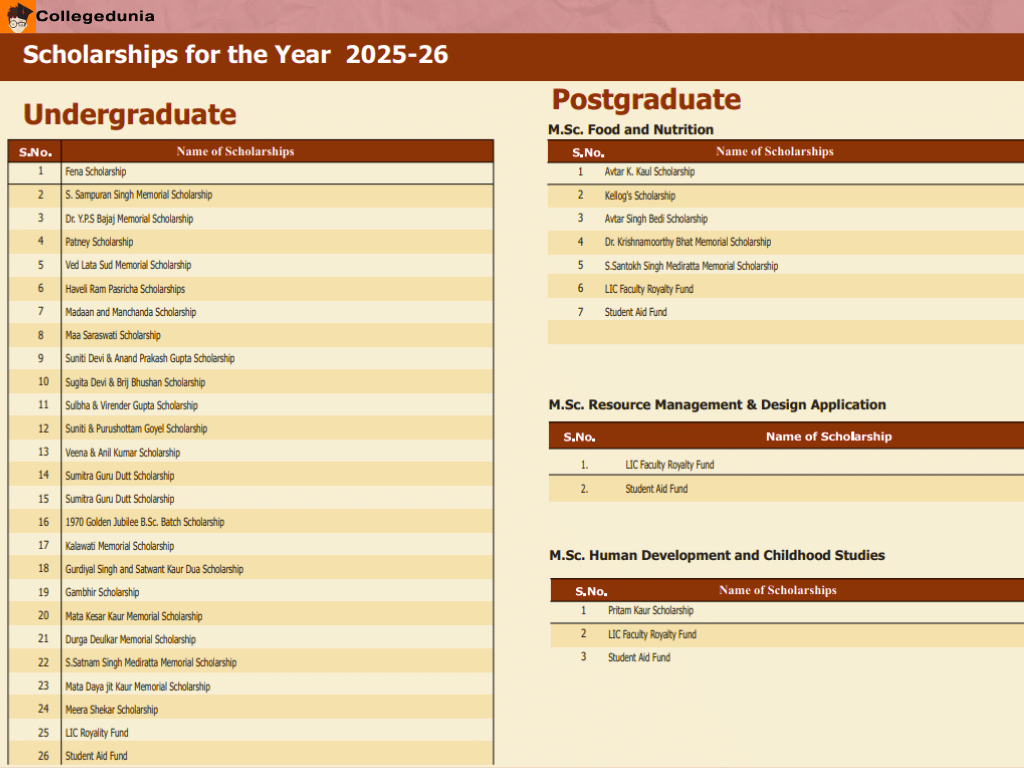Click the Postgraduate section heading
This screenshot has width=1024, height=768.
(x=646, y=100)
